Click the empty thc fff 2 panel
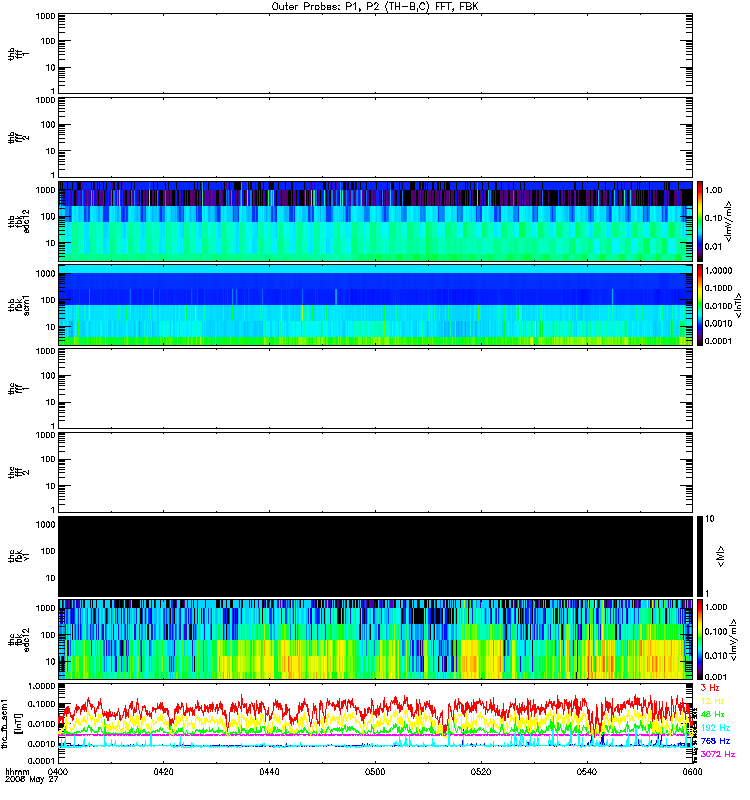The width and height of the screenshot is (750, 800). pos(375,472)
